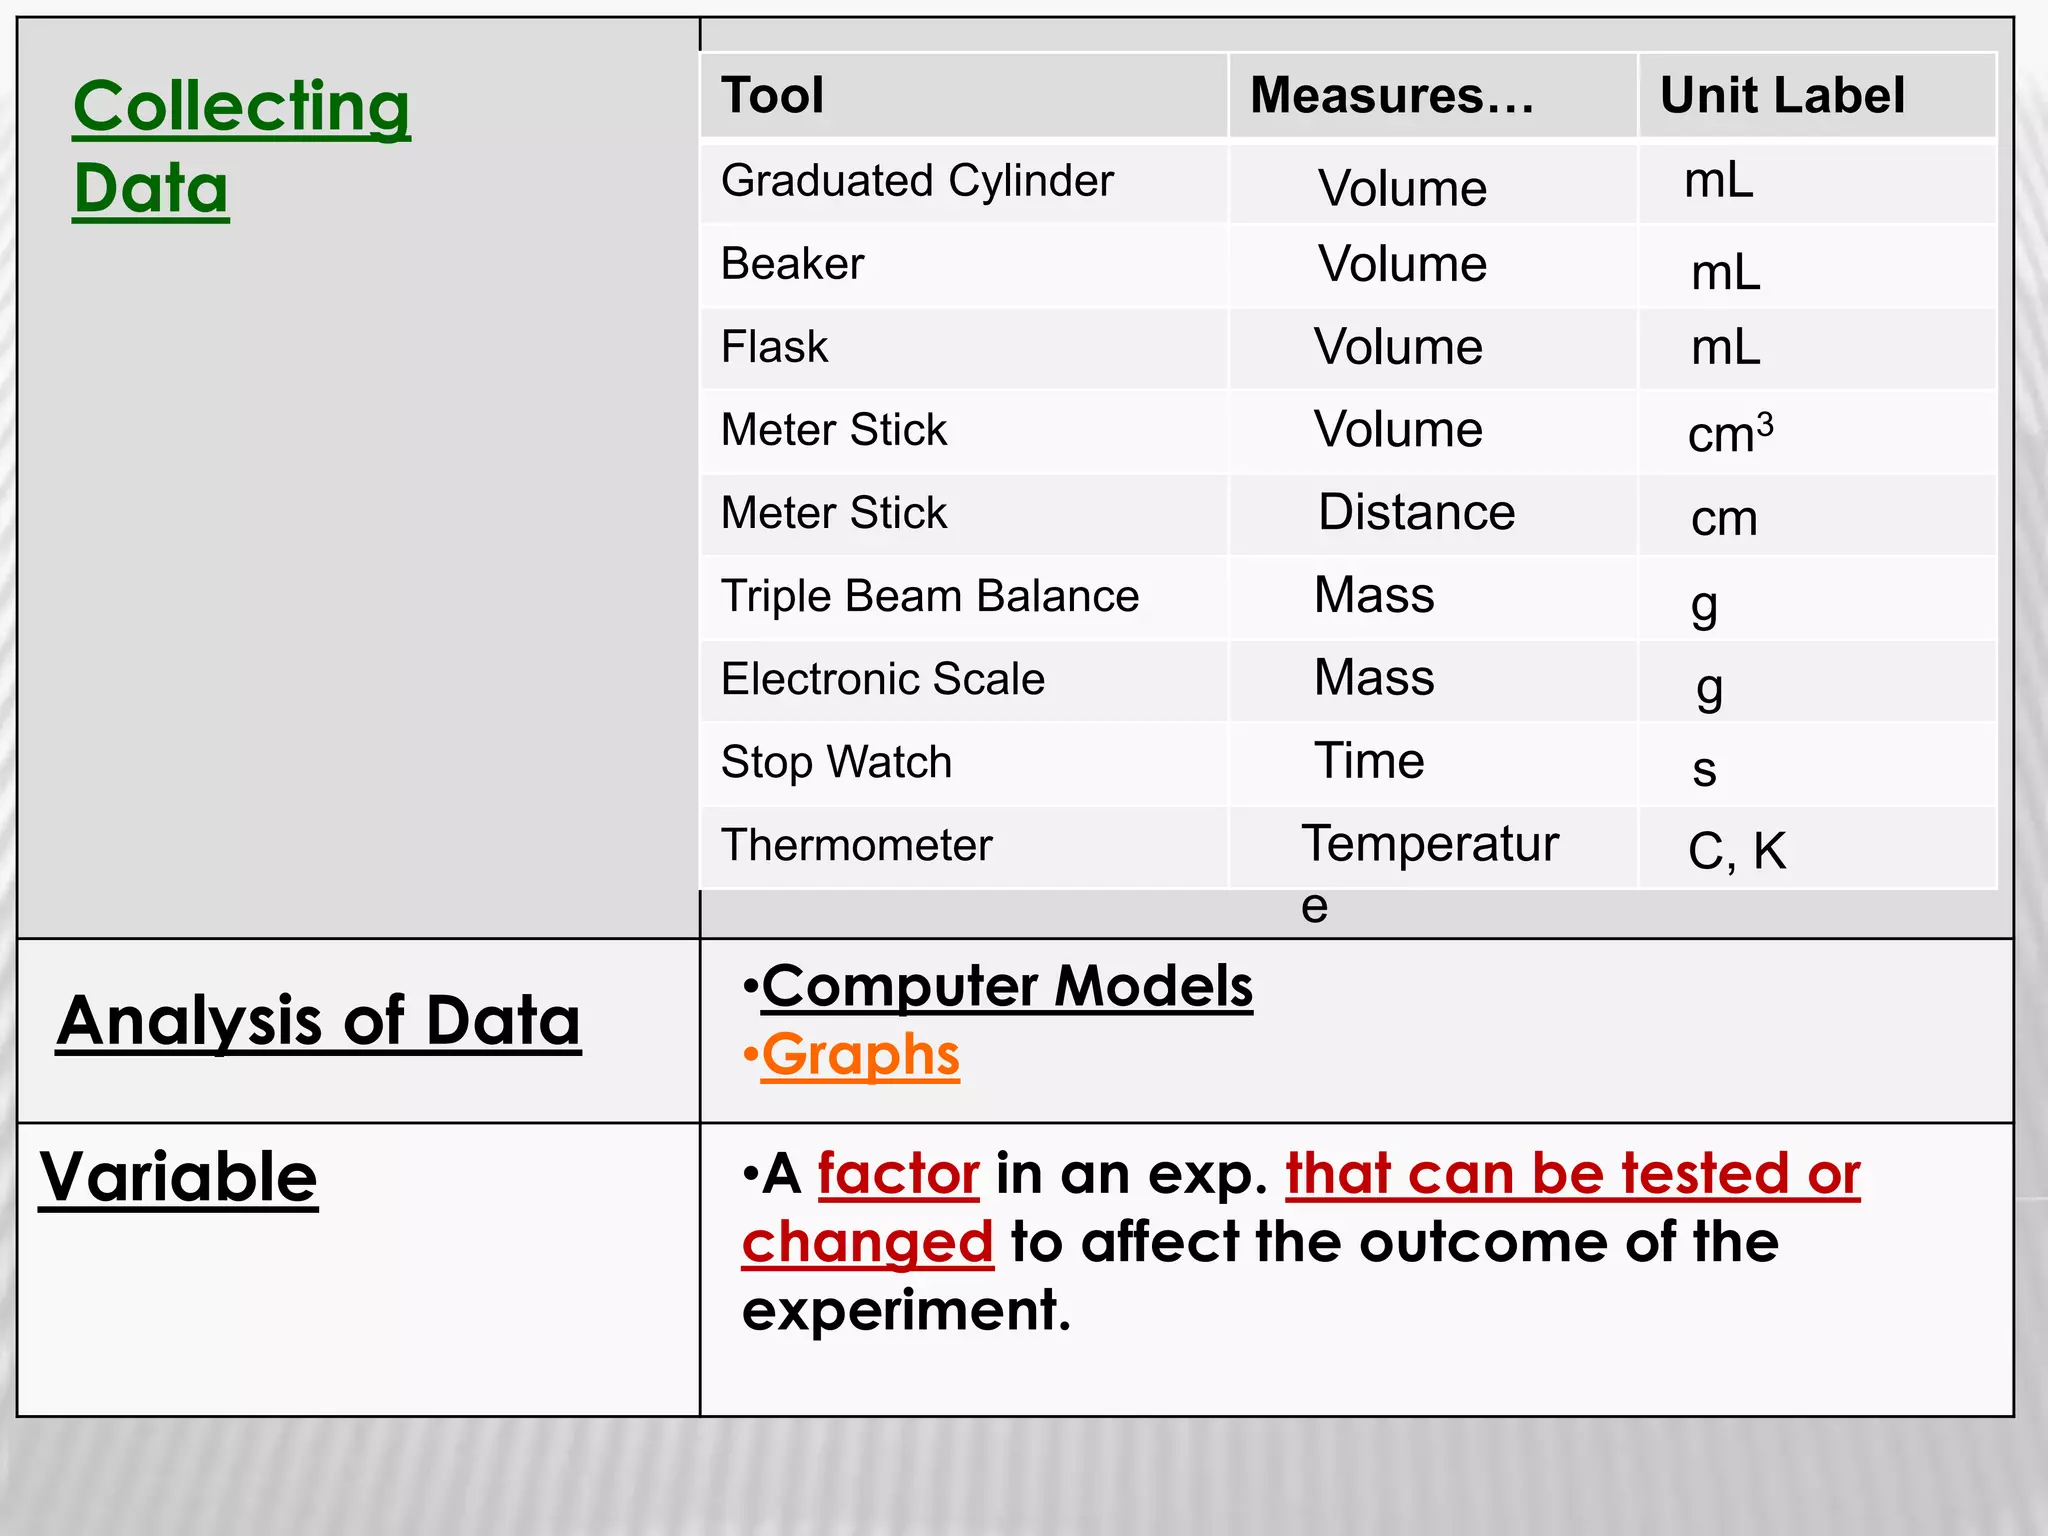
Task: Click the 'cm3' unit label cell
Action: pos(1731,433)
